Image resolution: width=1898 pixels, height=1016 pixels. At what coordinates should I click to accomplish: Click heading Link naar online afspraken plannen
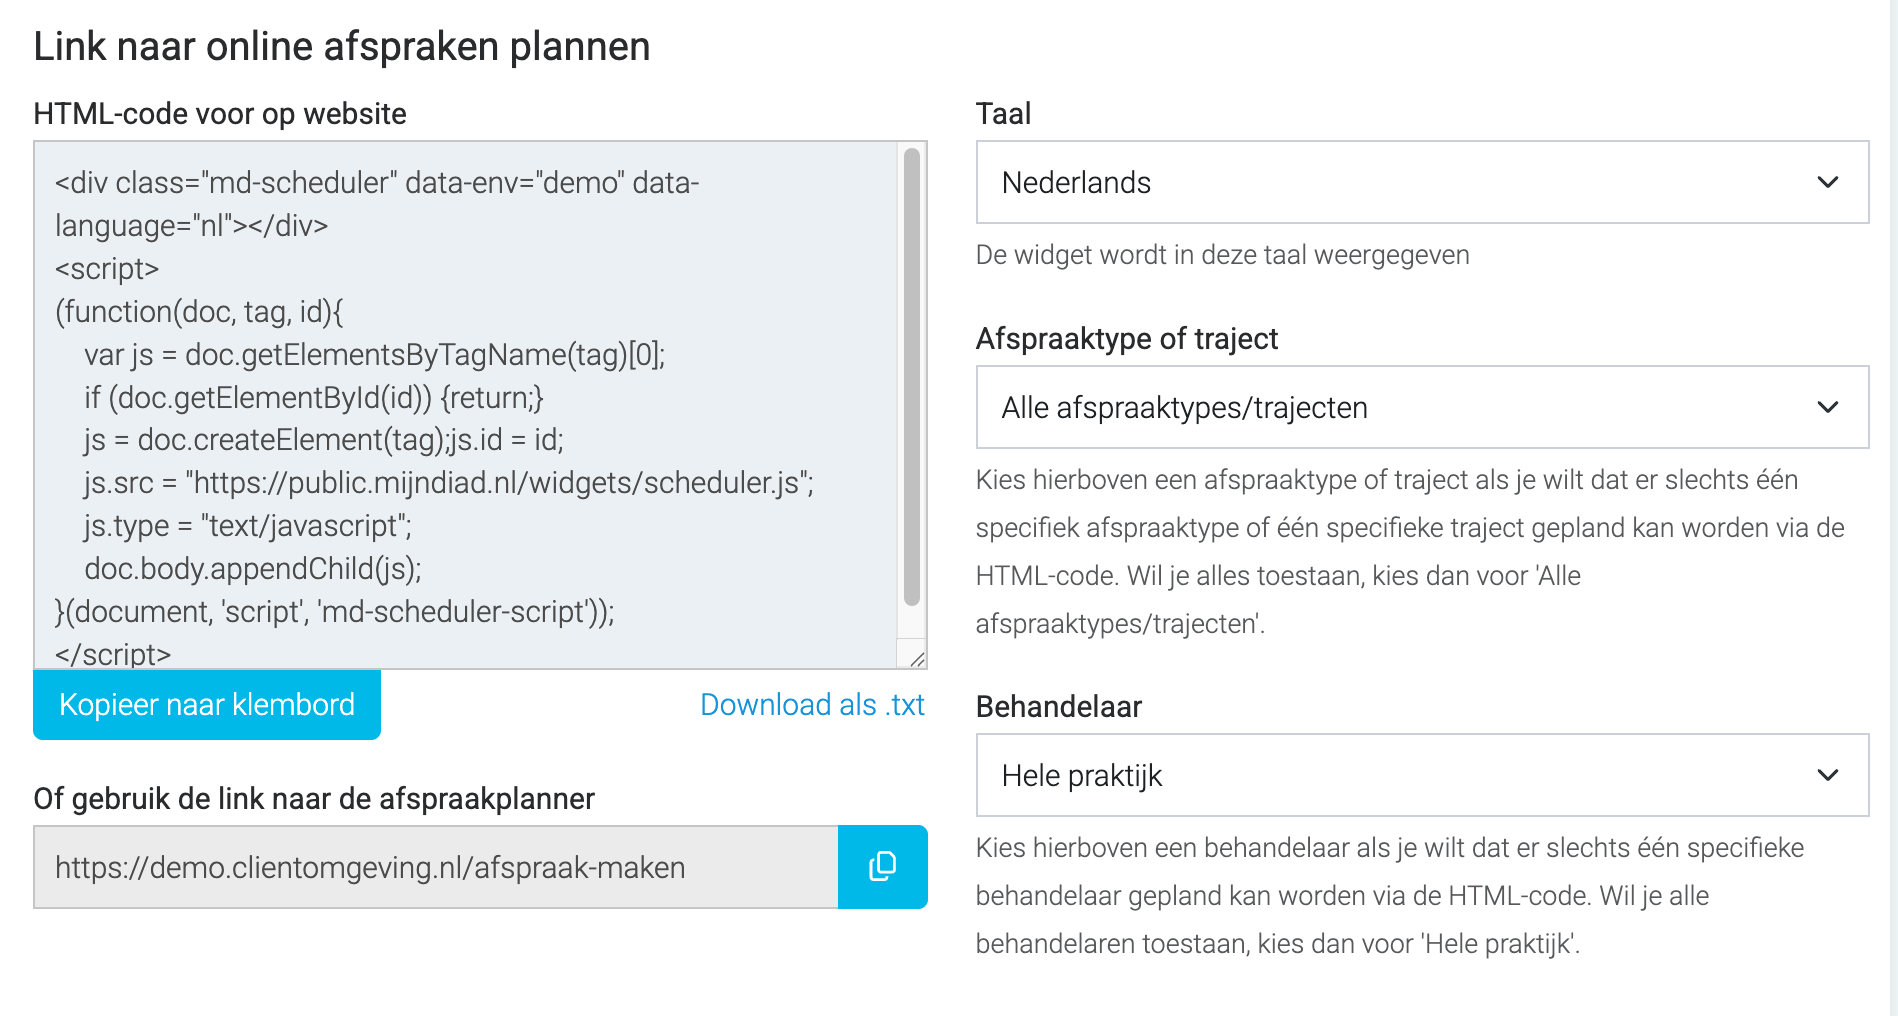[x=342, y=47]
